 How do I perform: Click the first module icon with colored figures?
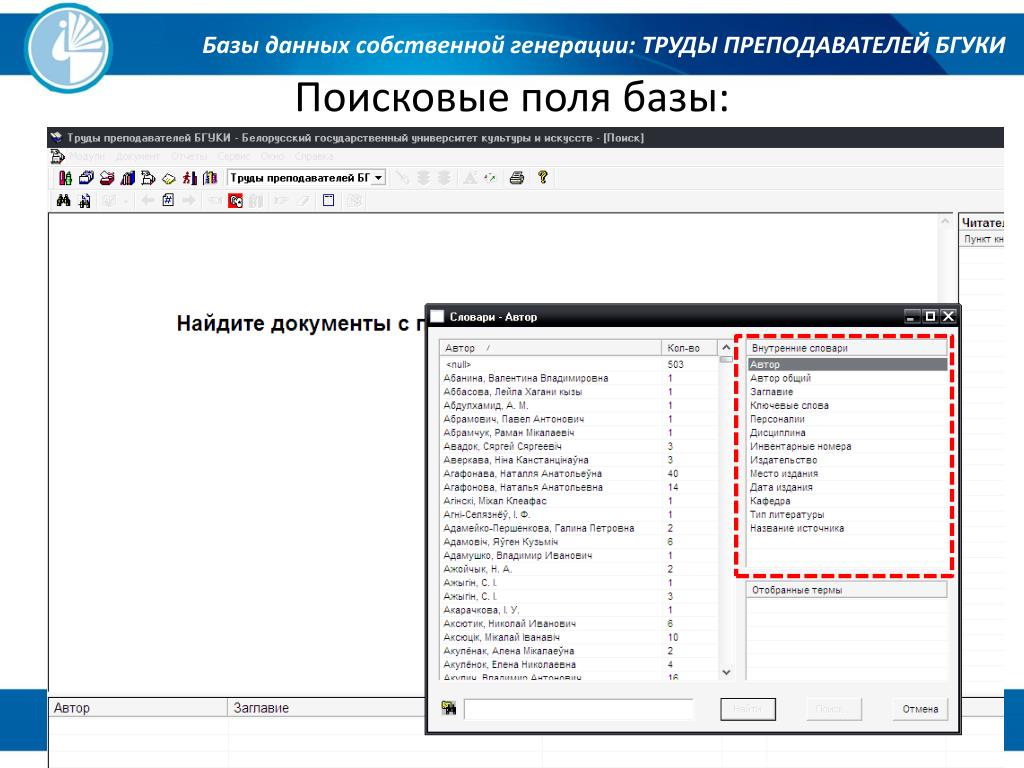(x=65, y=178)
